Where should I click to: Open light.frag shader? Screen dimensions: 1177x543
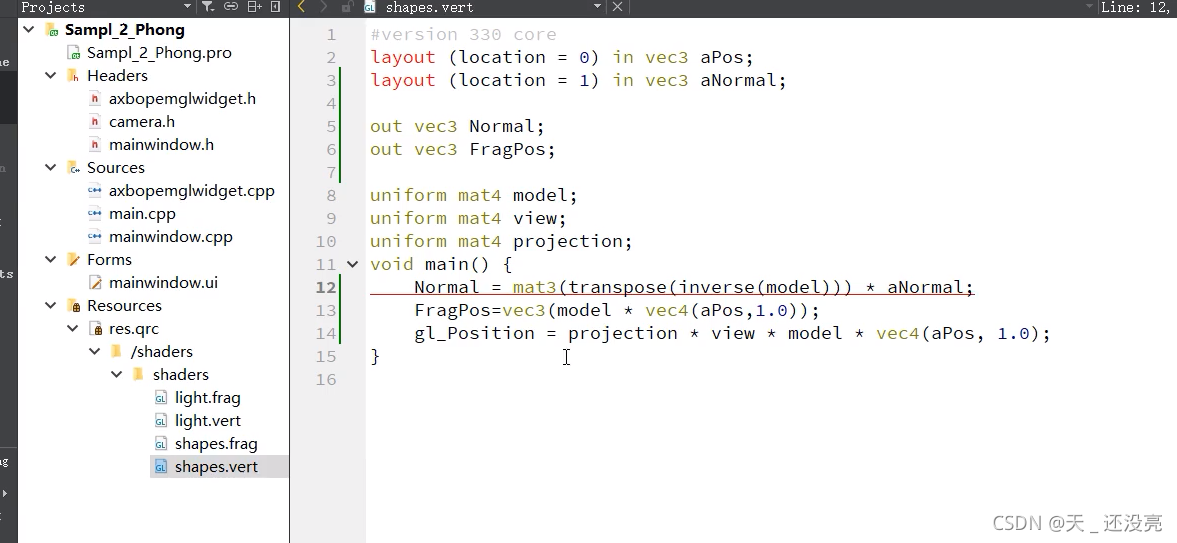pos(208,397)
